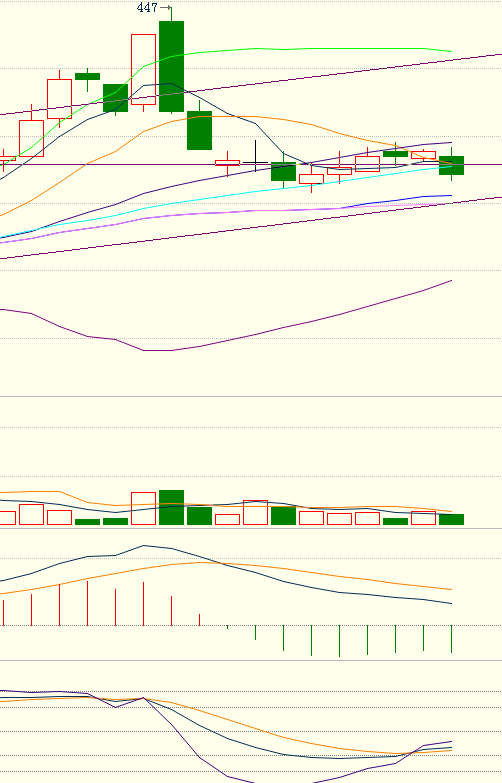Click the black doji cross candle

(255, 162)
